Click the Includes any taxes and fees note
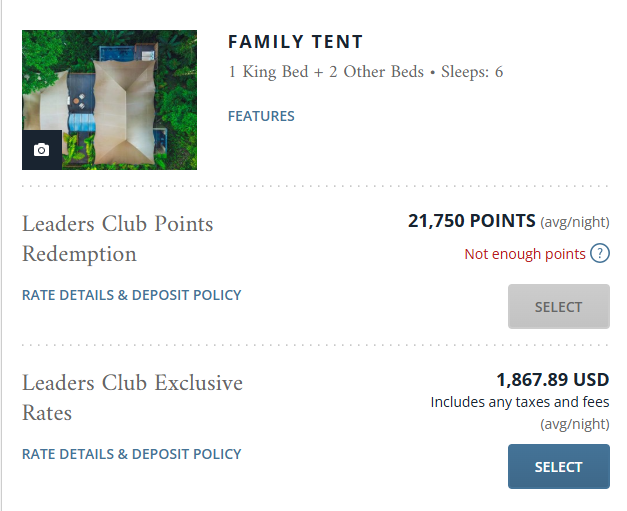Image resolution: width=627 pixels, height=511 pixels. pyautogui.click(x=520, y=402)
